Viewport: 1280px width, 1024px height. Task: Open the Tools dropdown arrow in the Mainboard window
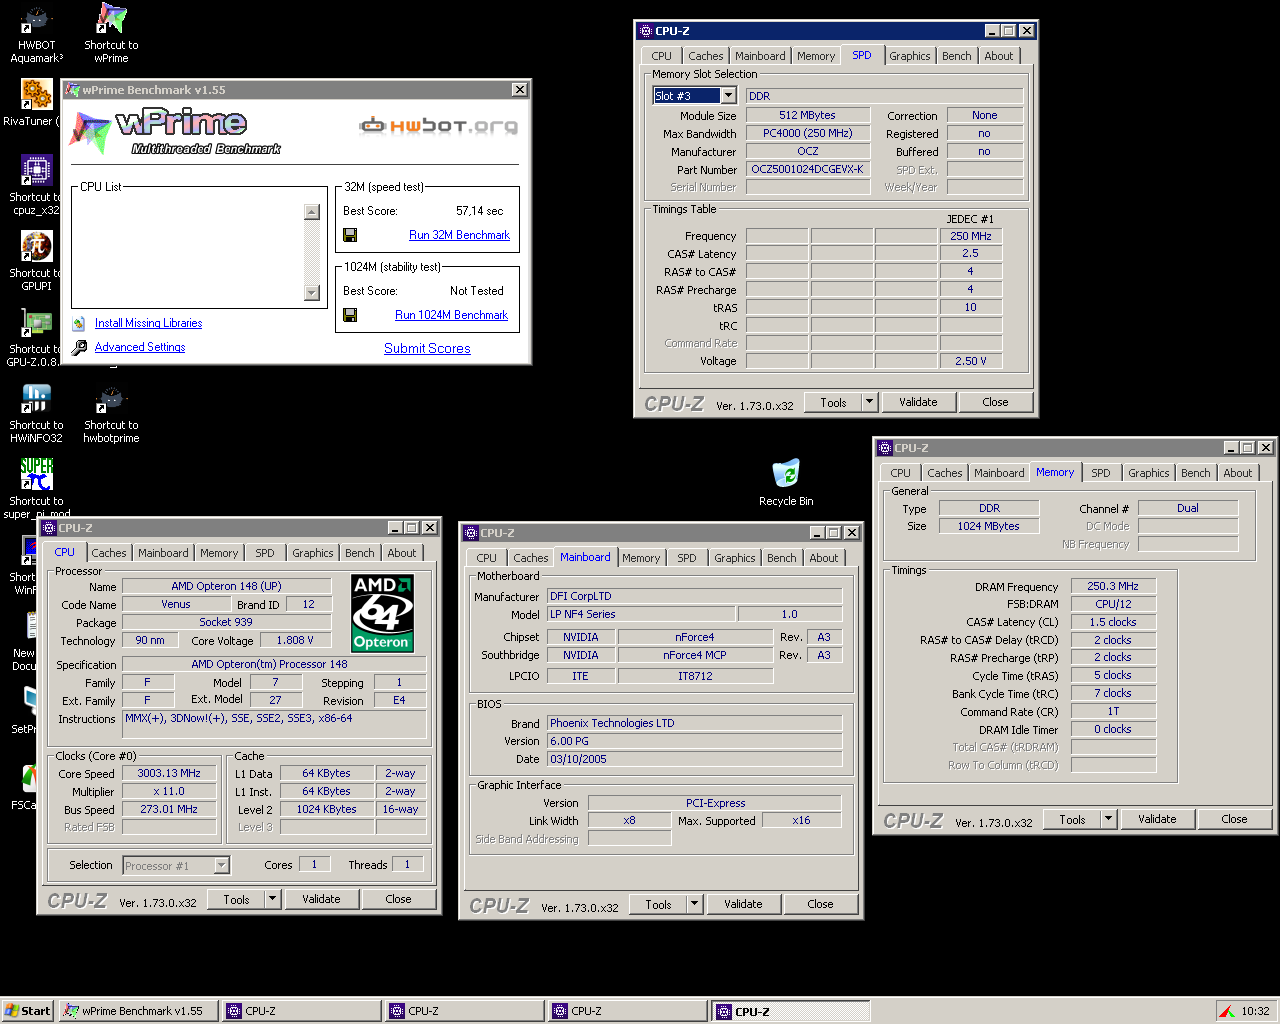pos(694,904)
